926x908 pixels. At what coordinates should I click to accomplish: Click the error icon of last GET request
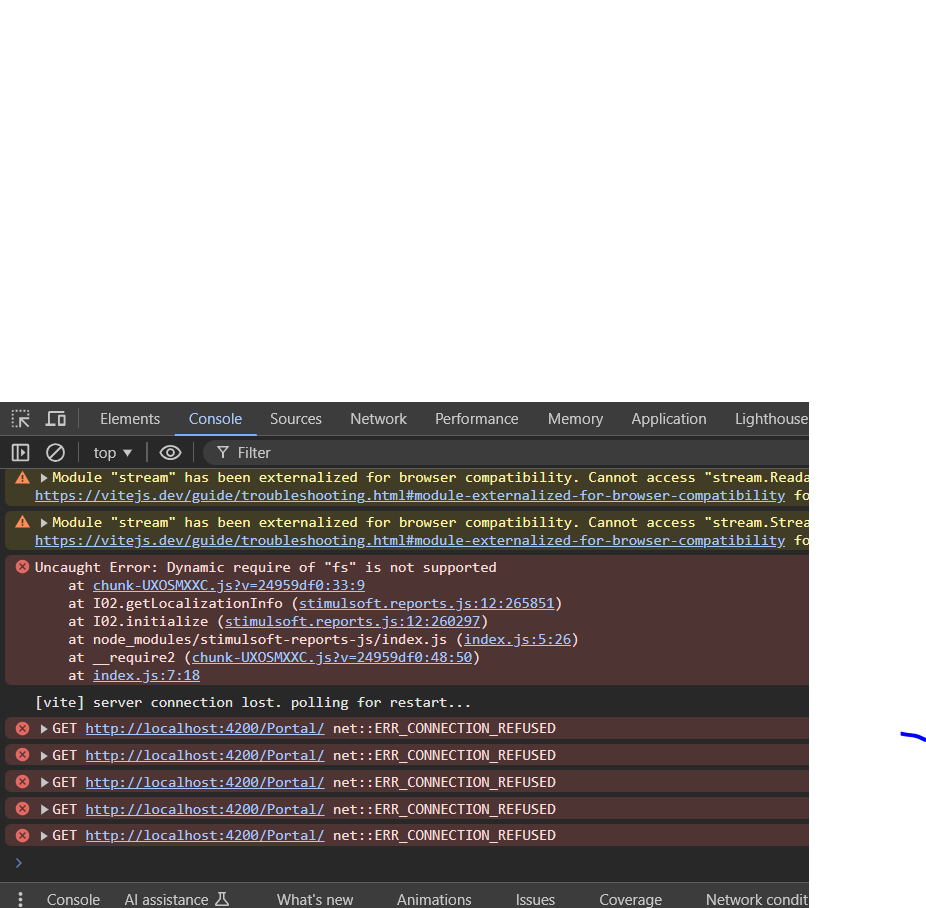(x=22, y=835)
